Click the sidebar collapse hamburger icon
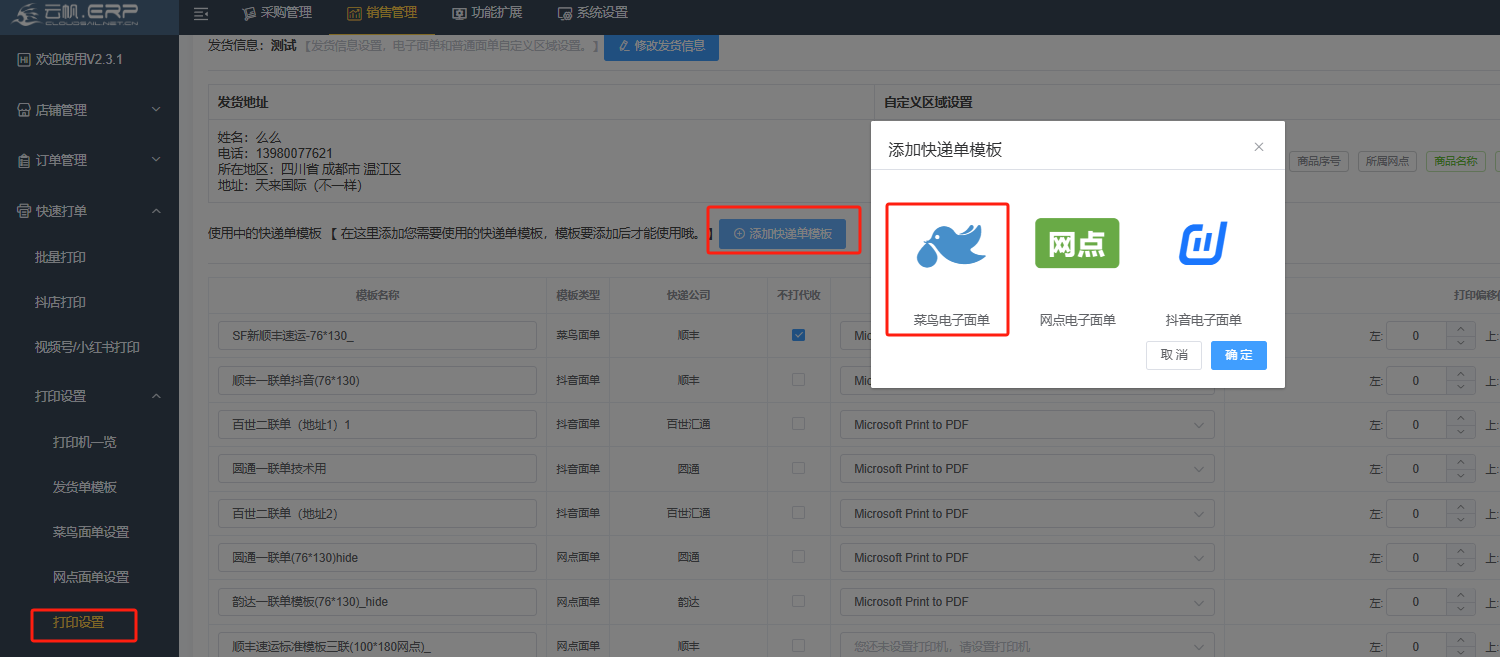Screen dimensions: 1500x657 pos(201,13)
